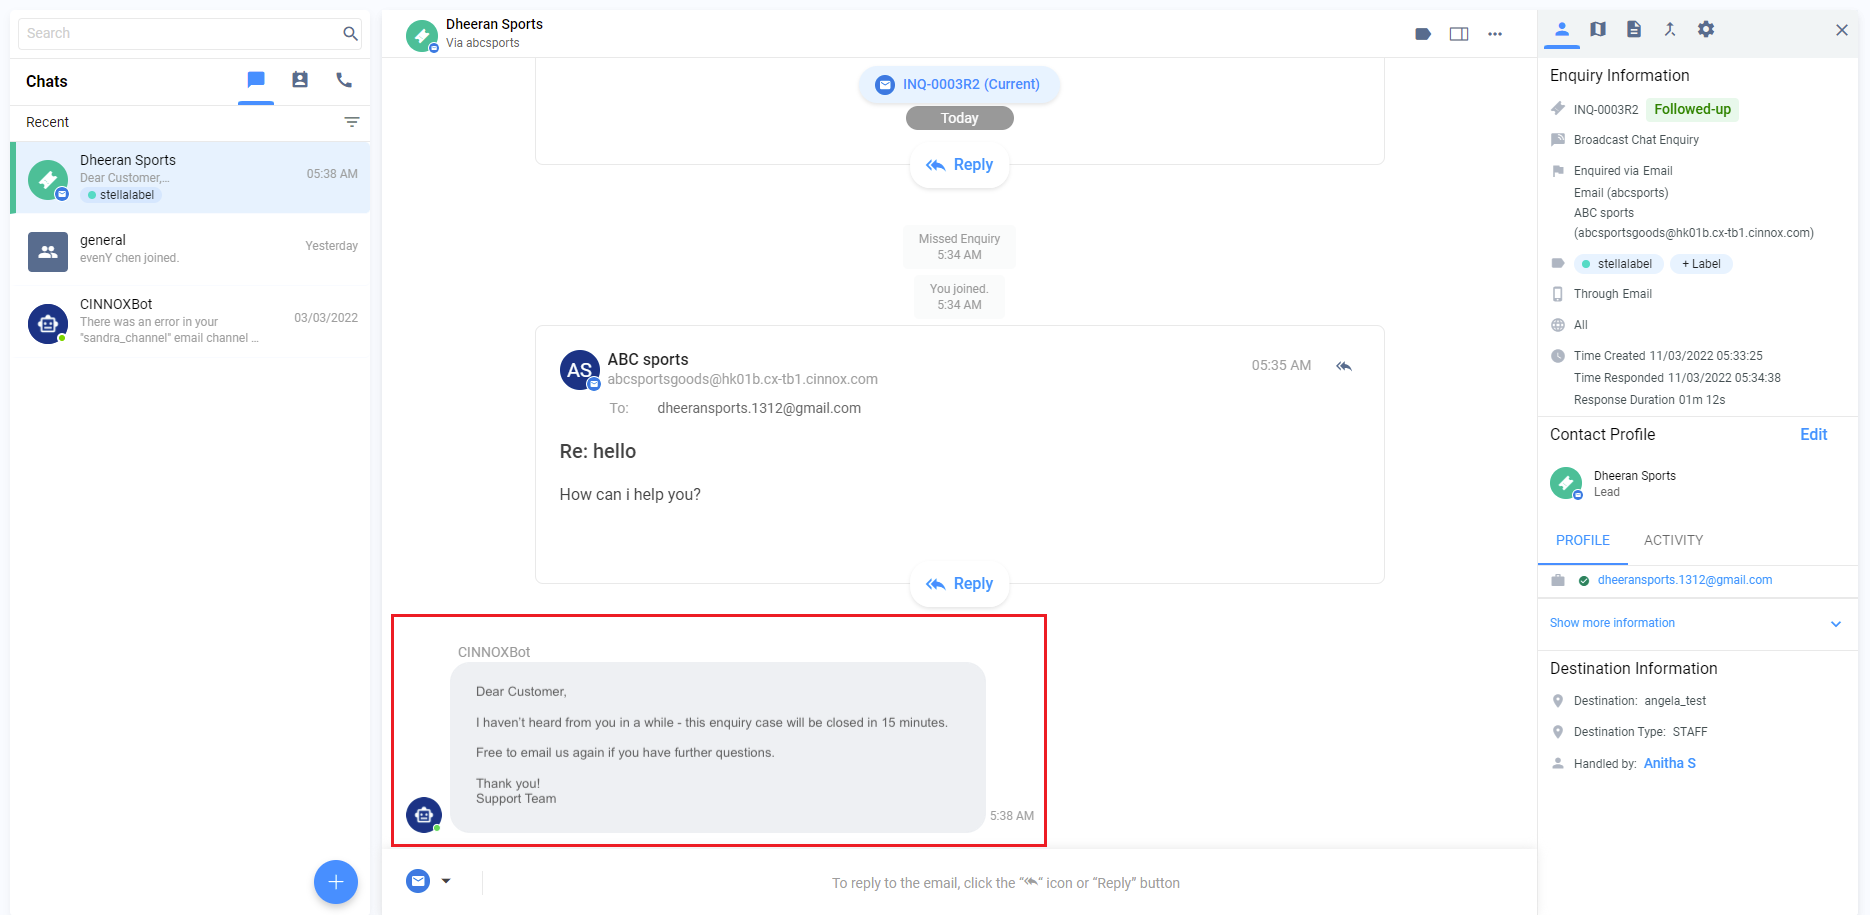Open the document notes tab in side panel

[x=1634, y=30]
